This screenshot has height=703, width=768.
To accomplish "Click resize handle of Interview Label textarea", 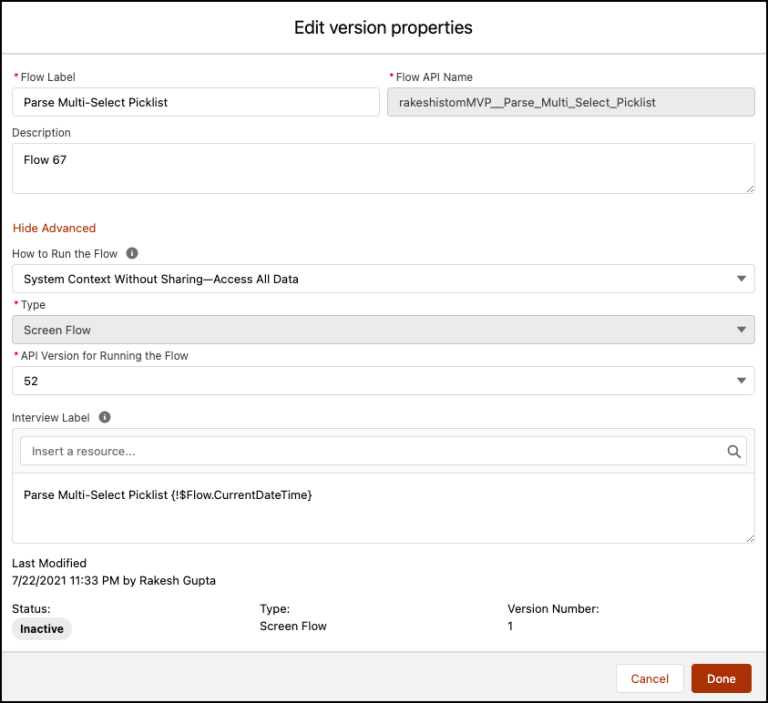I will [750, 539].
